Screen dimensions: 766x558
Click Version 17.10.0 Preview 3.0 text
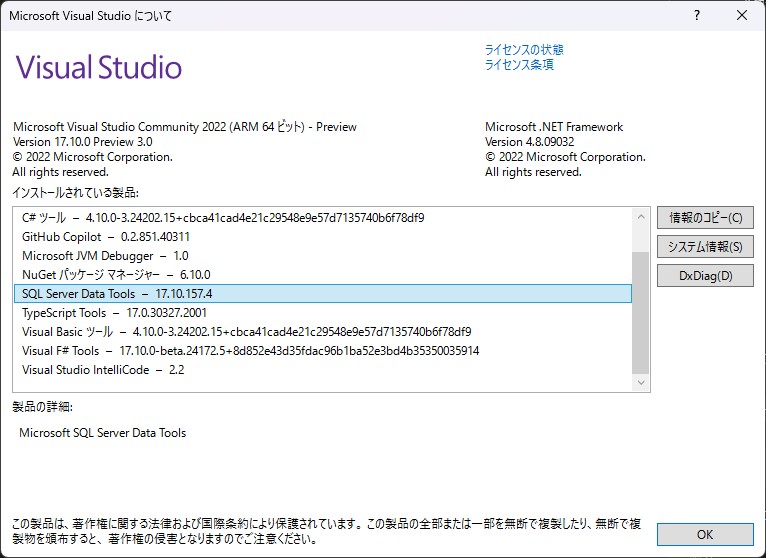click(83, 142)
